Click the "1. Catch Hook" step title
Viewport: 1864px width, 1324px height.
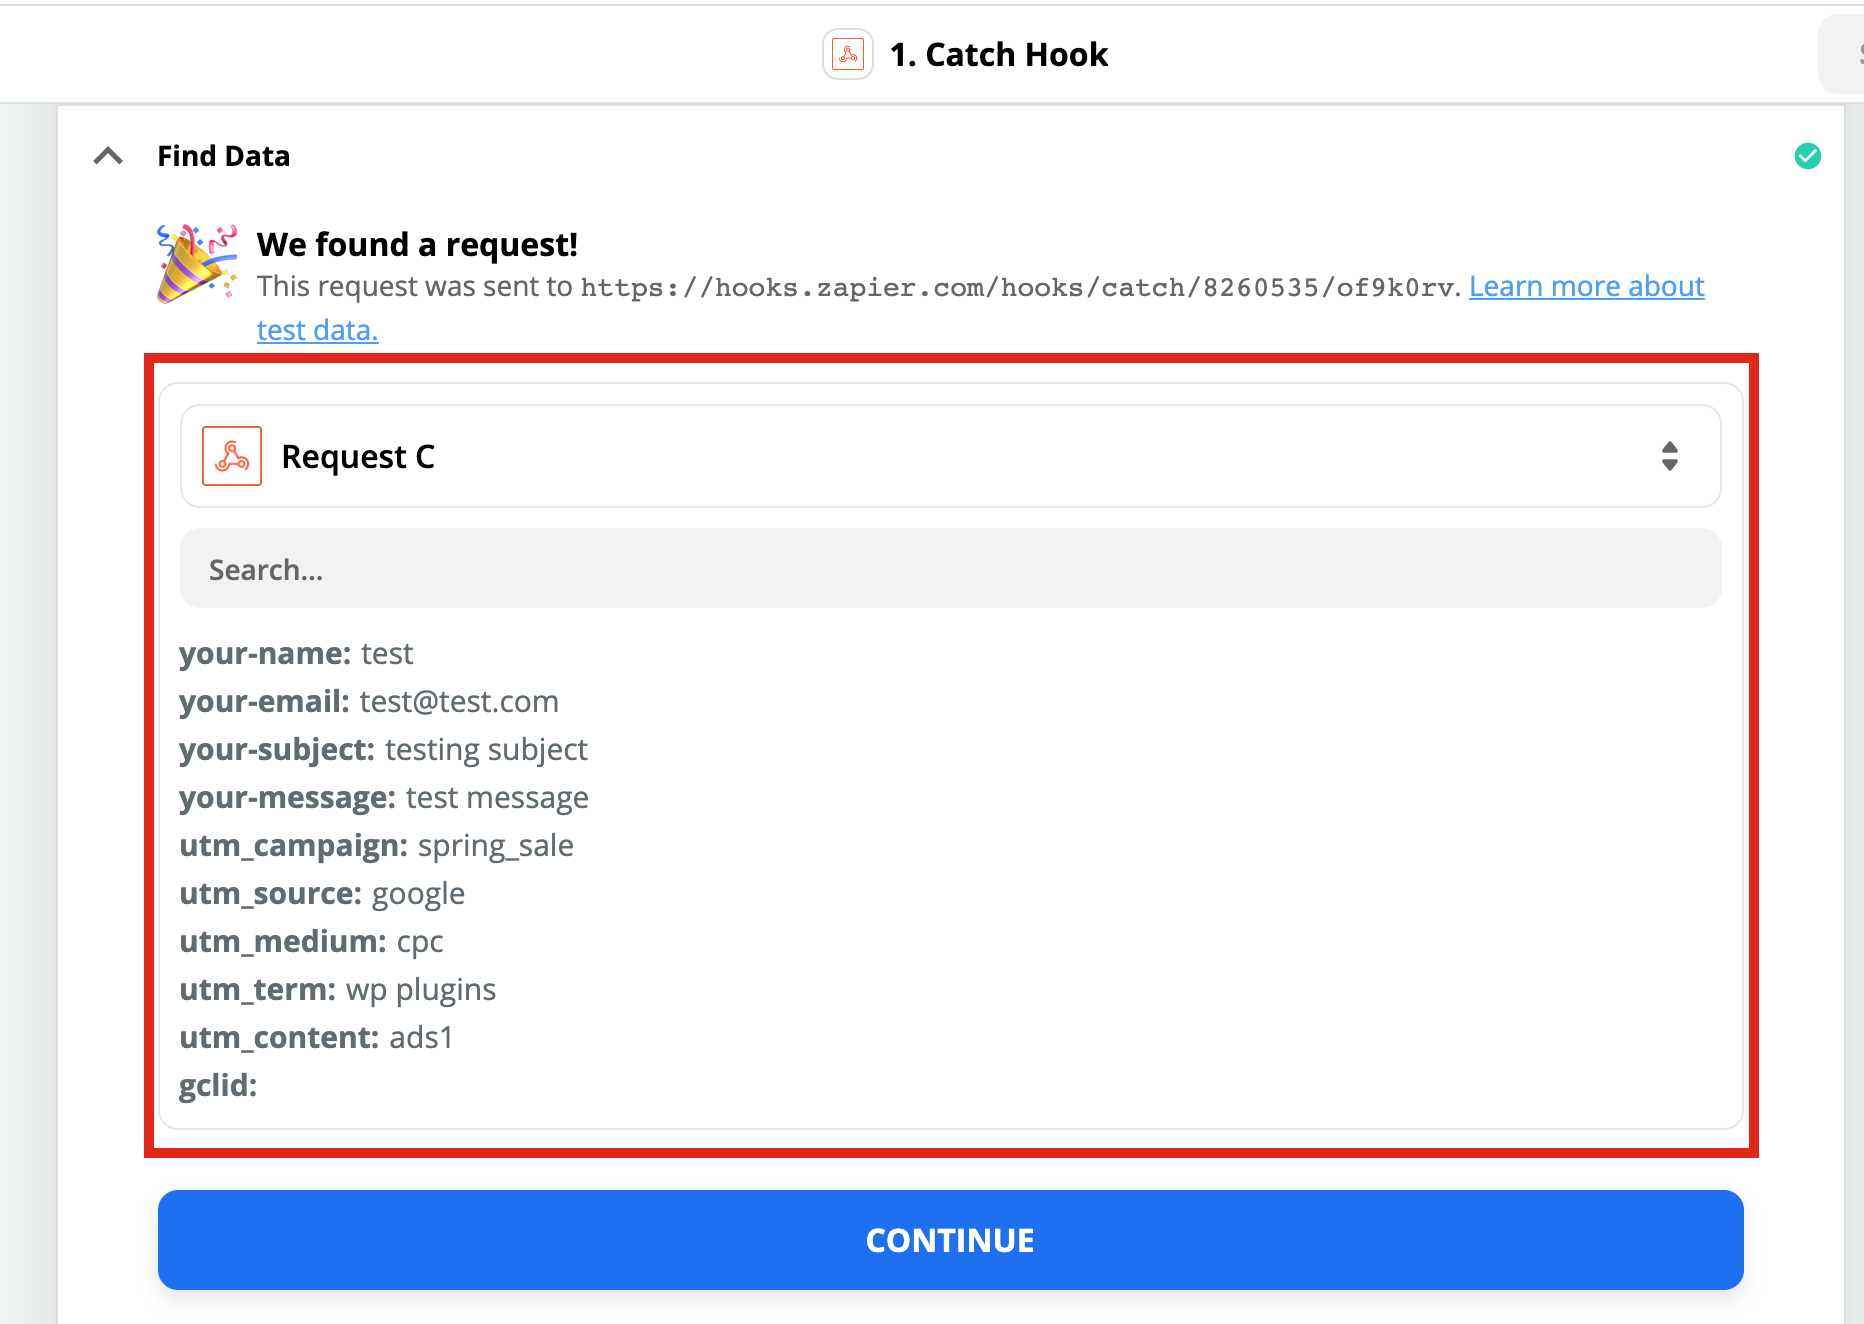pyautogui.click(x=998, y=54)
